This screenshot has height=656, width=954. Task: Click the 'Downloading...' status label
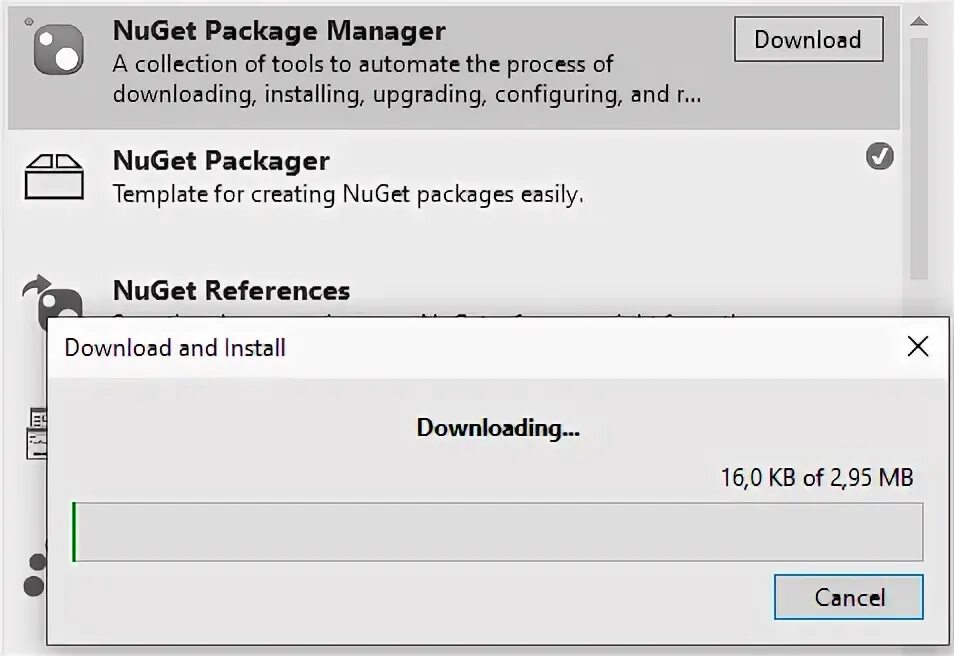point(498,428)
